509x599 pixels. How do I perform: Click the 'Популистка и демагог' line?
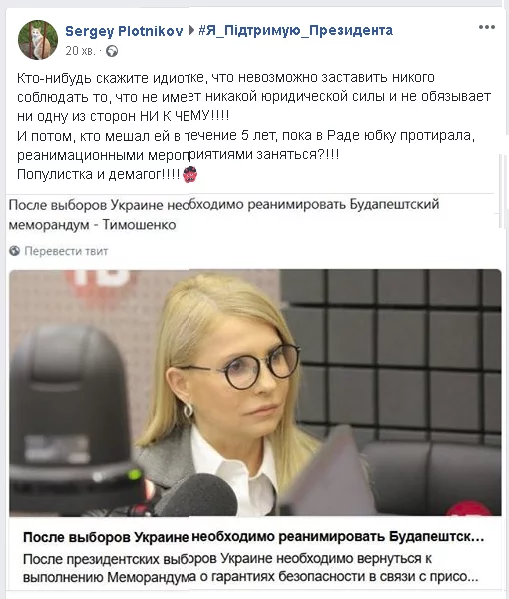99,175
